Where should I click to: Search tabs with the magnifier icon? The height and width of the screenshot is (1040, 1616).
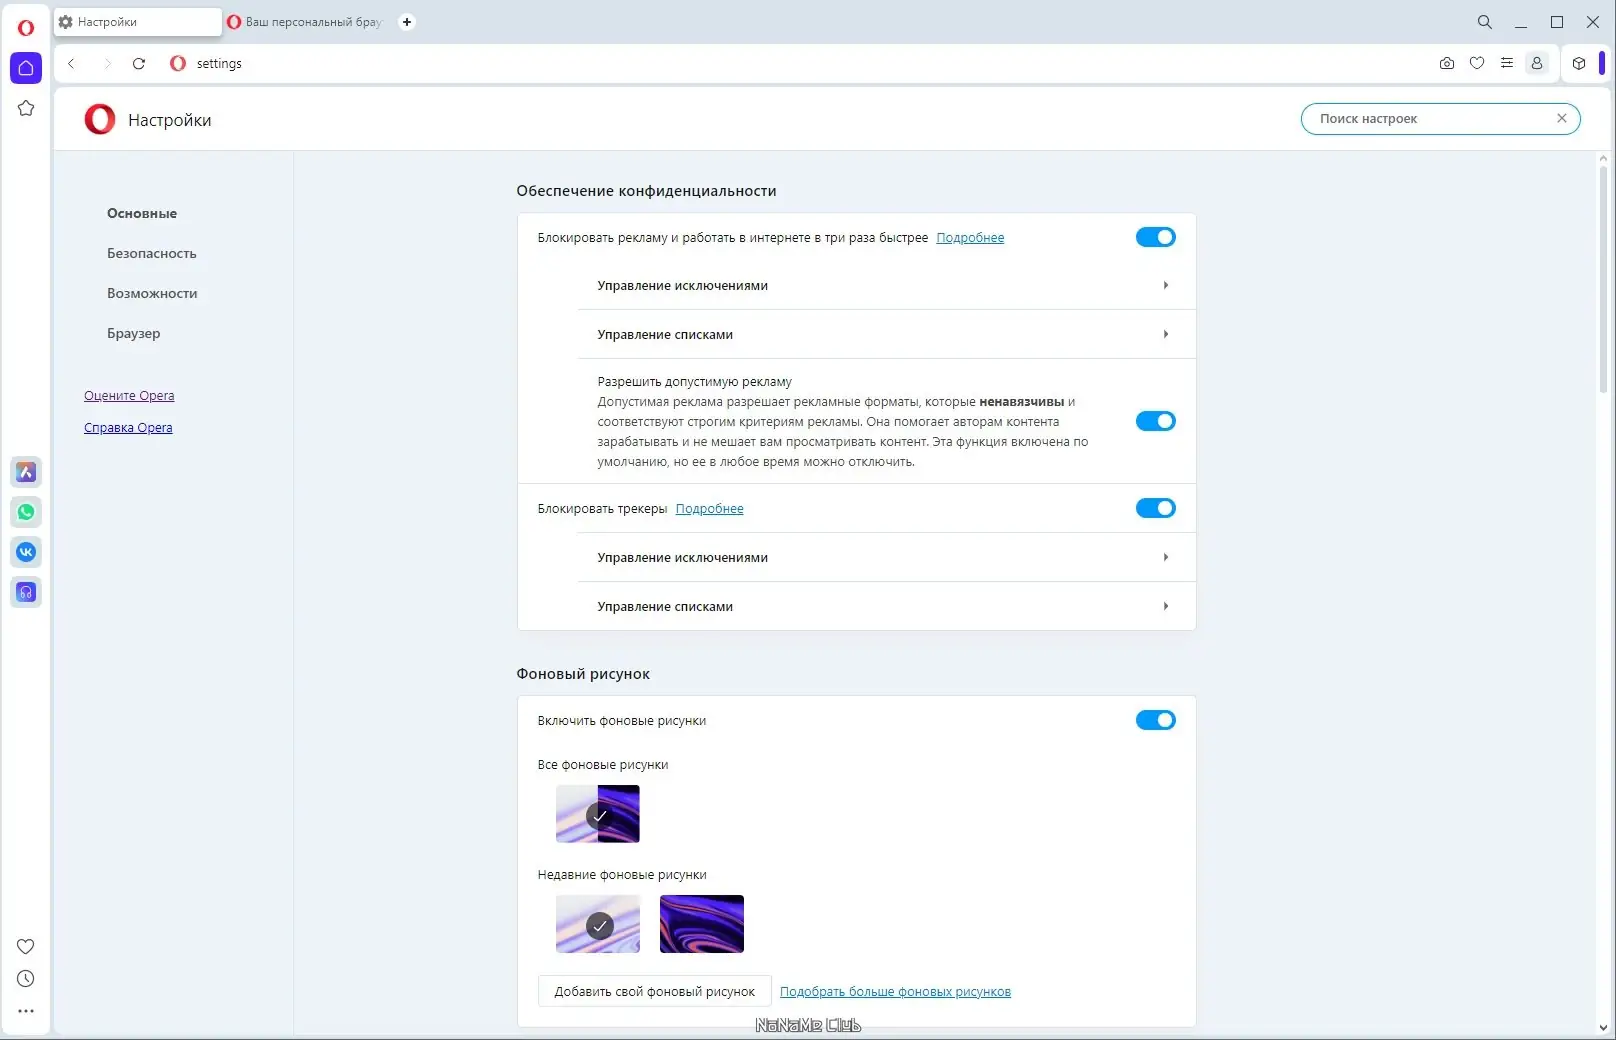pyautogui.click(x=1485, y=22)
